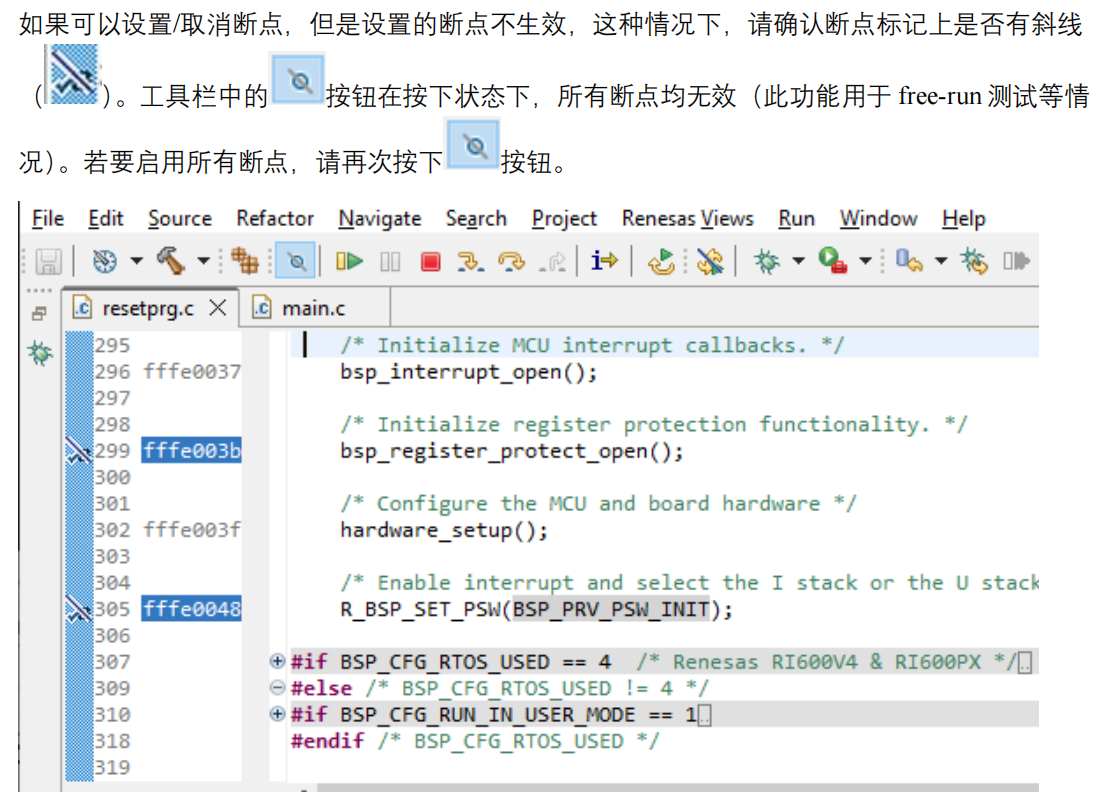Click BSP_PRV_PSW_INIT macro in code

tap(611, 609)
